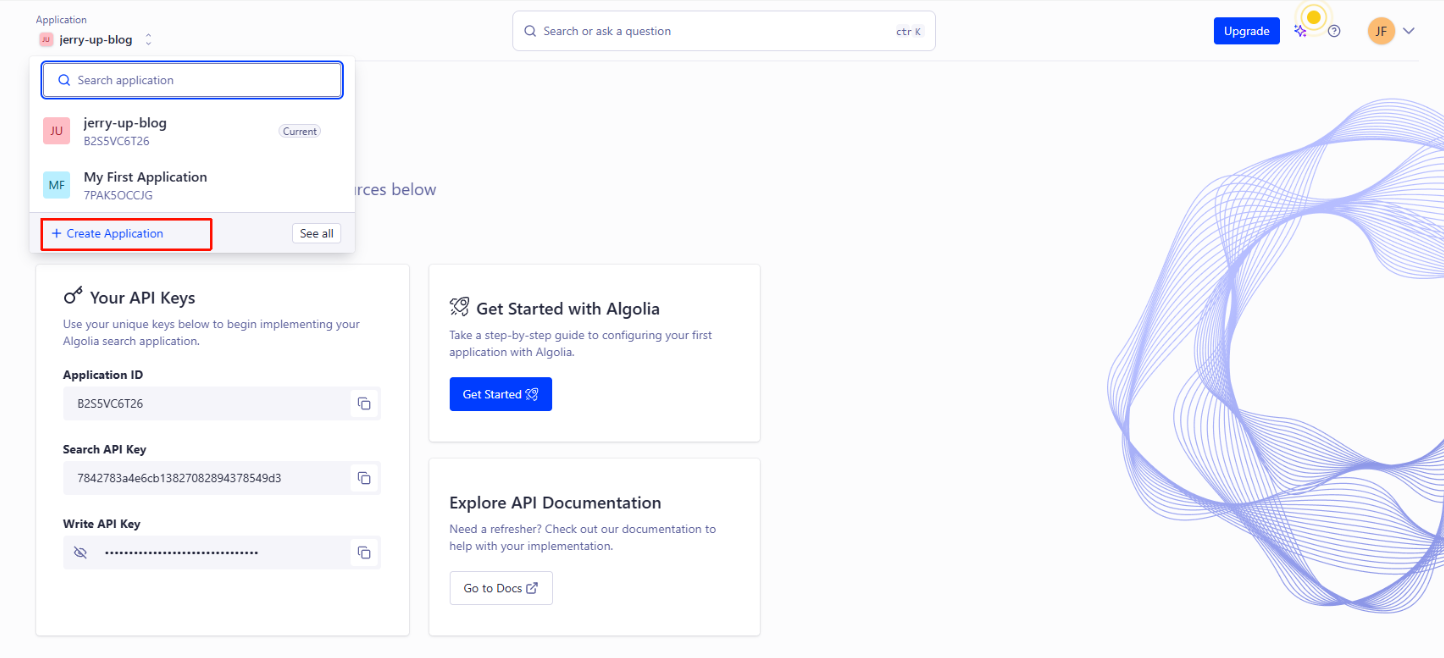Click the See all button

tap(317, 233)
